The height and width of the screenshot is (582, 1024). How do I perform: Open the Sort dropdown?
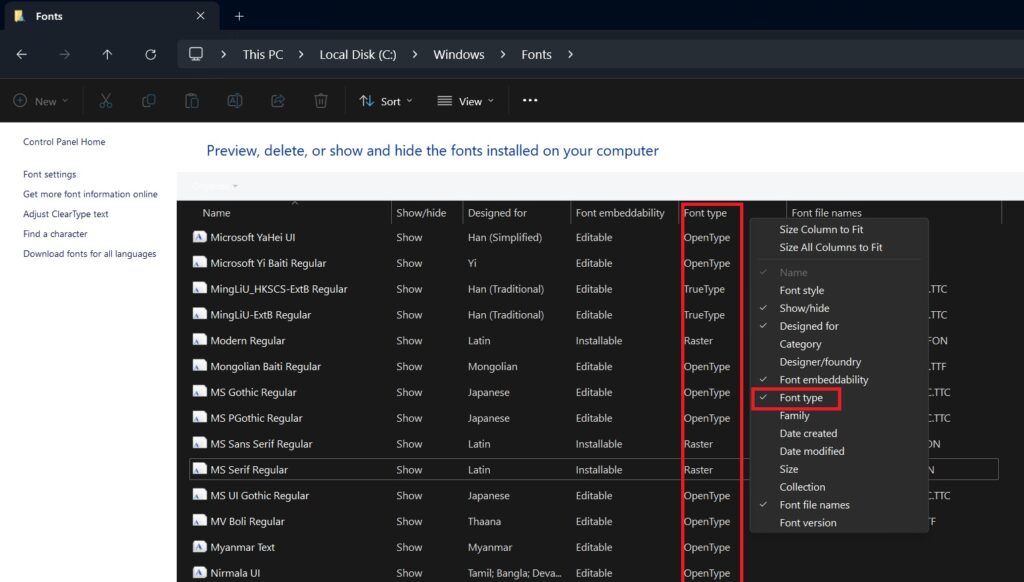pos(385,100)
